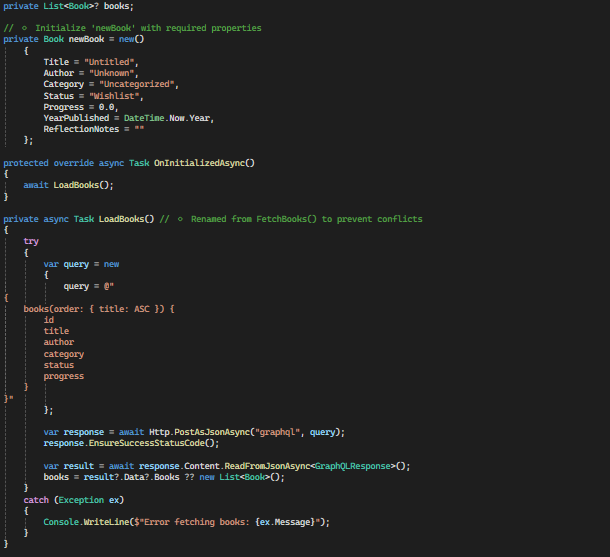Click comment 'Renamed from FetchBooks() to prevent conflicts'

(x=307, y=219)
